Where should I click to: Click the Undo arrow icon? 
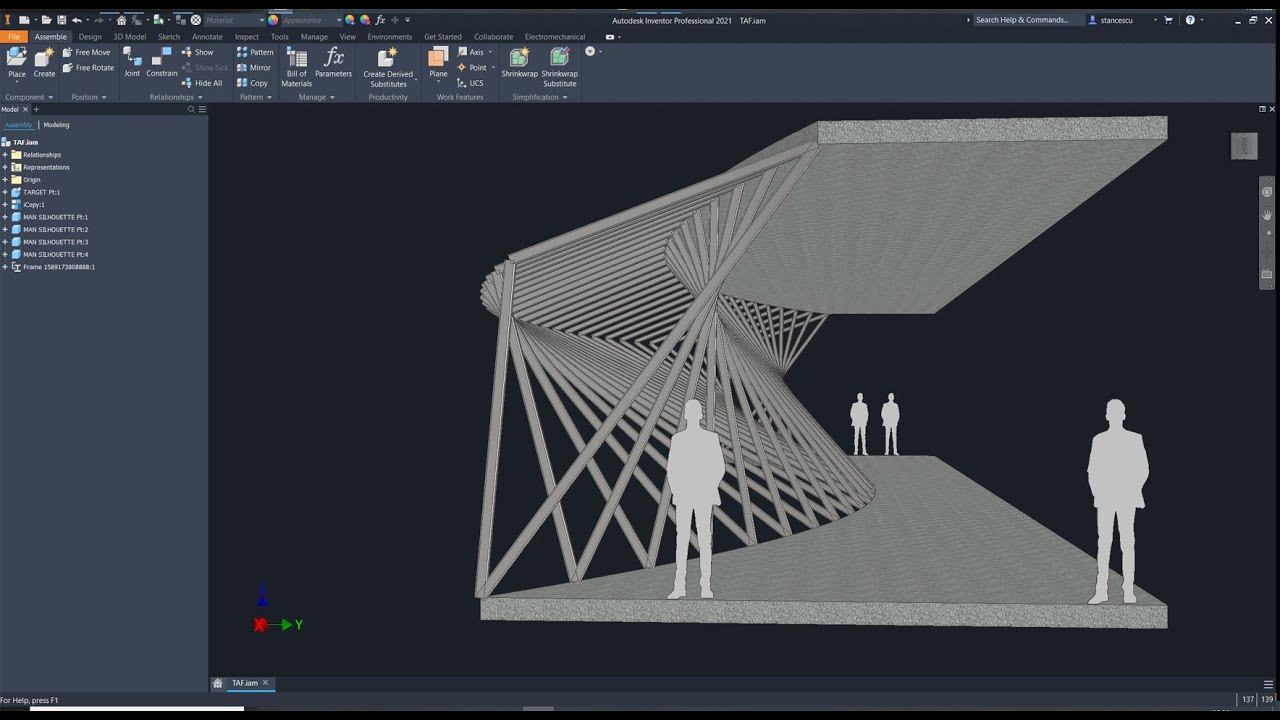[76, 20]
